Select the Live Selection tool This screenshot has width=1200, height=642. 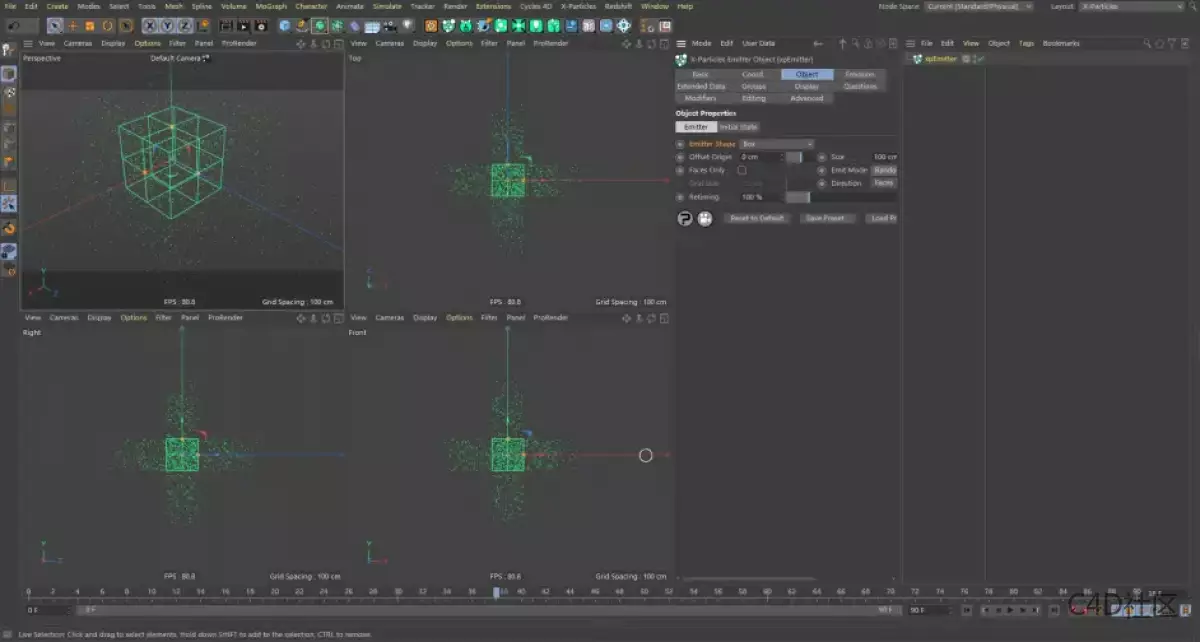pyautogui.click(x=55, y=25)
